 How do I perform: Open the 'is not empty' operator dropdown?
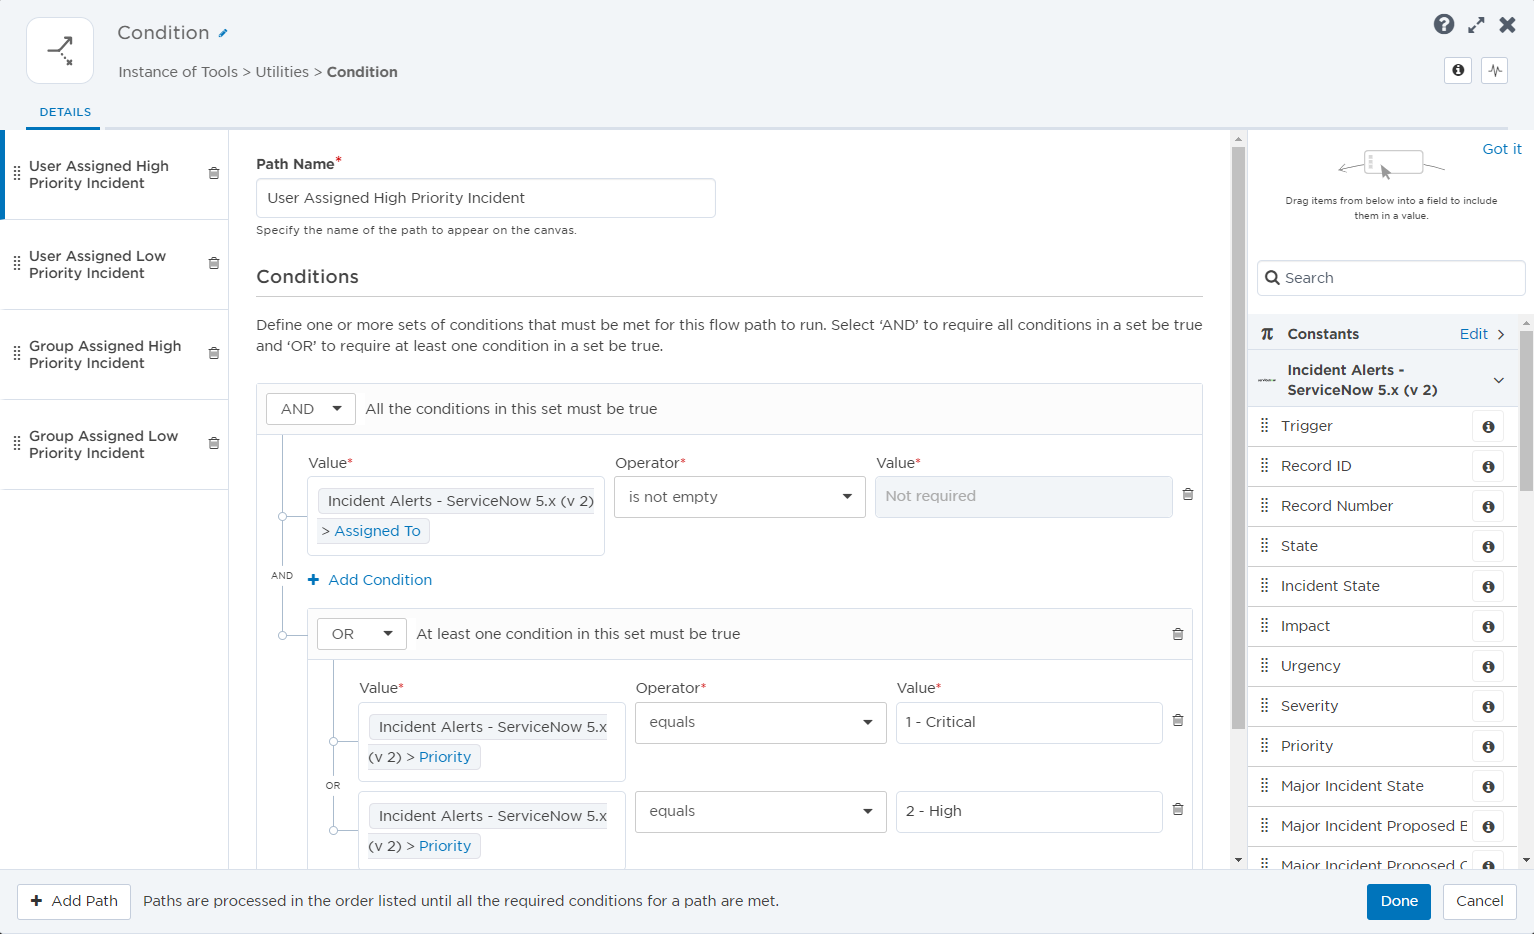[x=739, y=497]
